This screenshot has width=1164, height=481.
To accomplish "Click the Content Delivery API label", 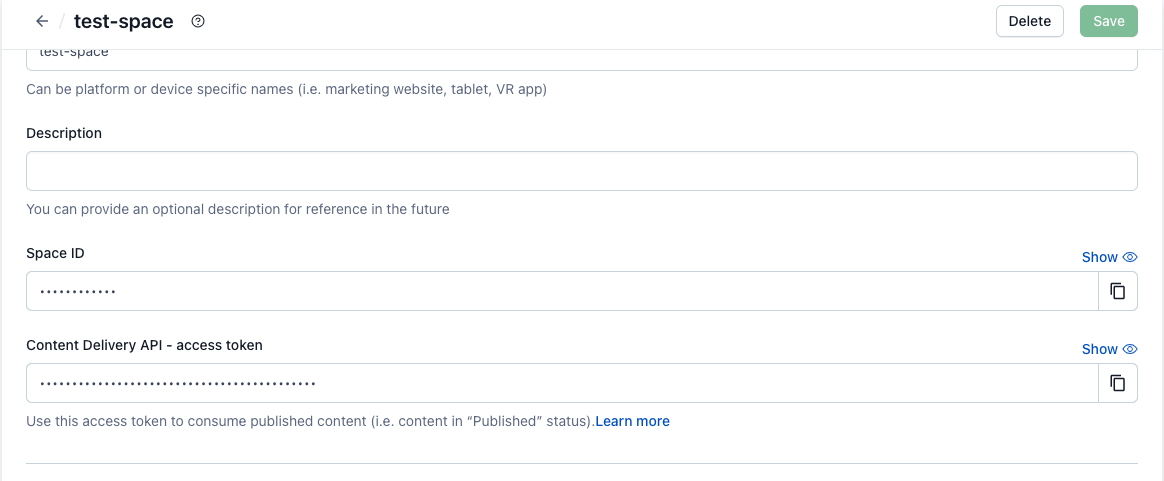I will pyautogui.click(x=144, y=345).
